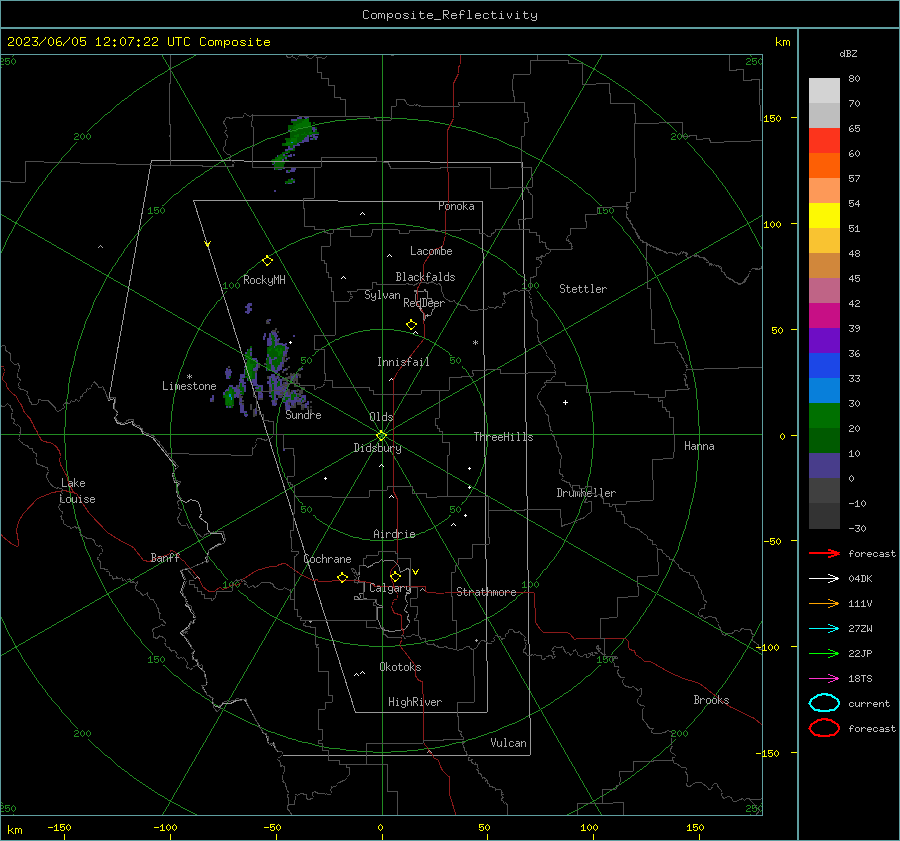The image size is (900, 841).
Task: Click the Okotoks town label
Action: 400,667
